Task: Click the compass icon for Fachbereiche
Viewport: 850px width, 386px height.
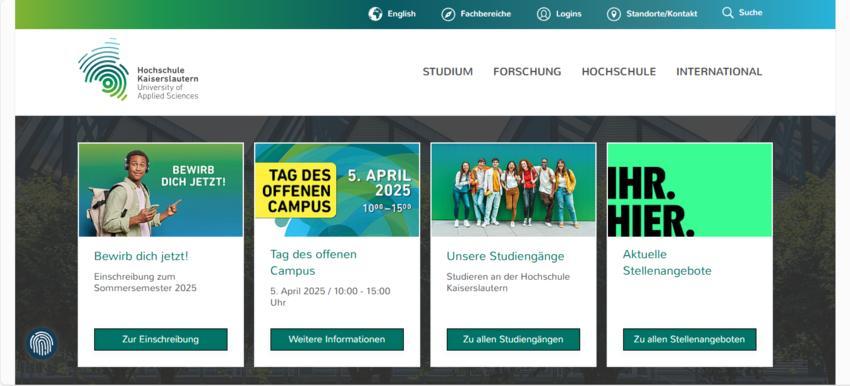Action: [x=448, y=14]
